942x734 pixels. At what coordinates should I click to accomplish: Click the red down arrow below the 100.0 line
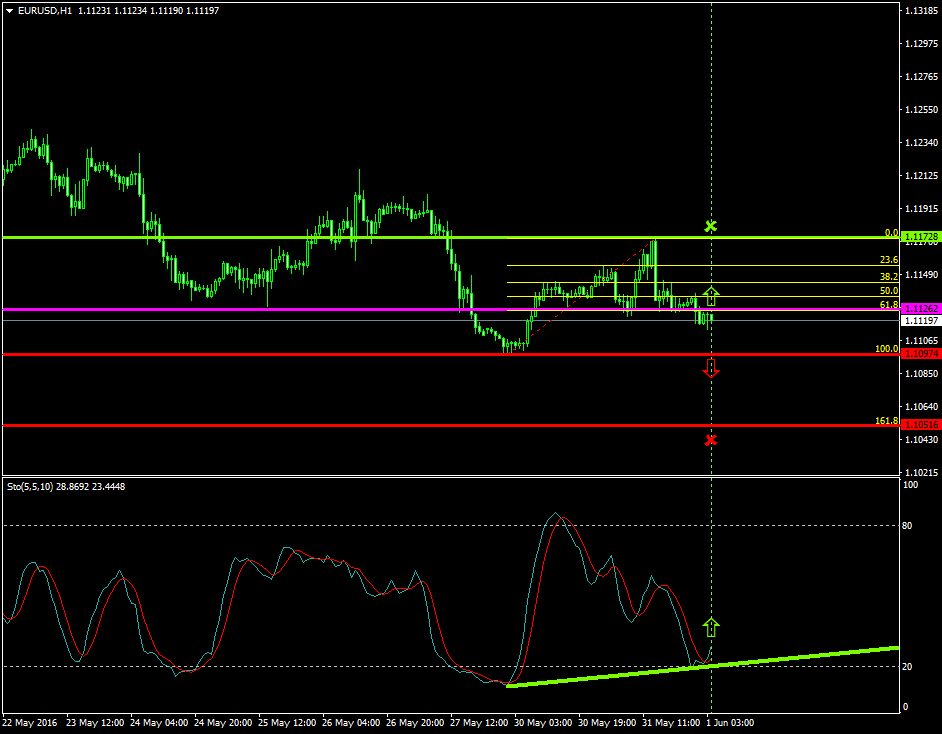711,368
